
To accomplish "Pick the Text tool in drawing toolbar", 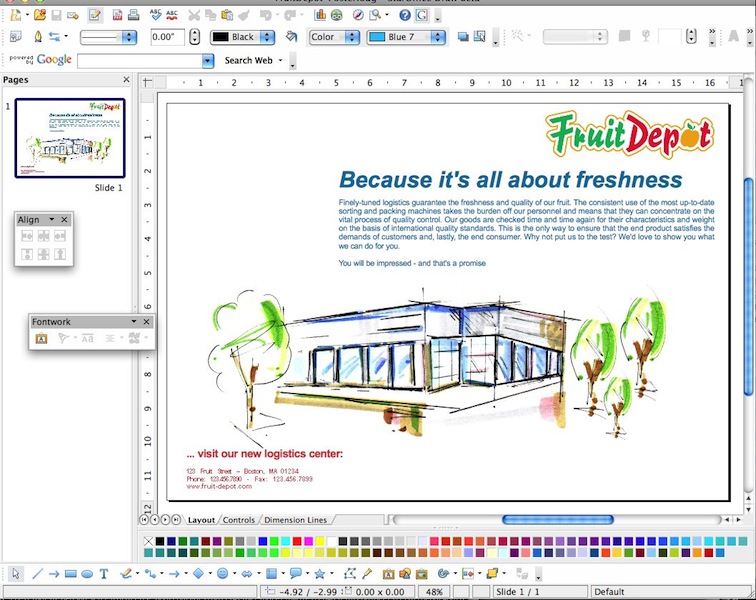I will pos(103,574).
